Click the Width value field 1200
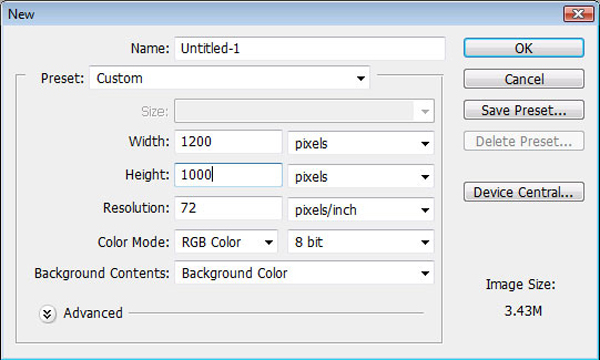The image size is (600, 360). pos(228,142)
